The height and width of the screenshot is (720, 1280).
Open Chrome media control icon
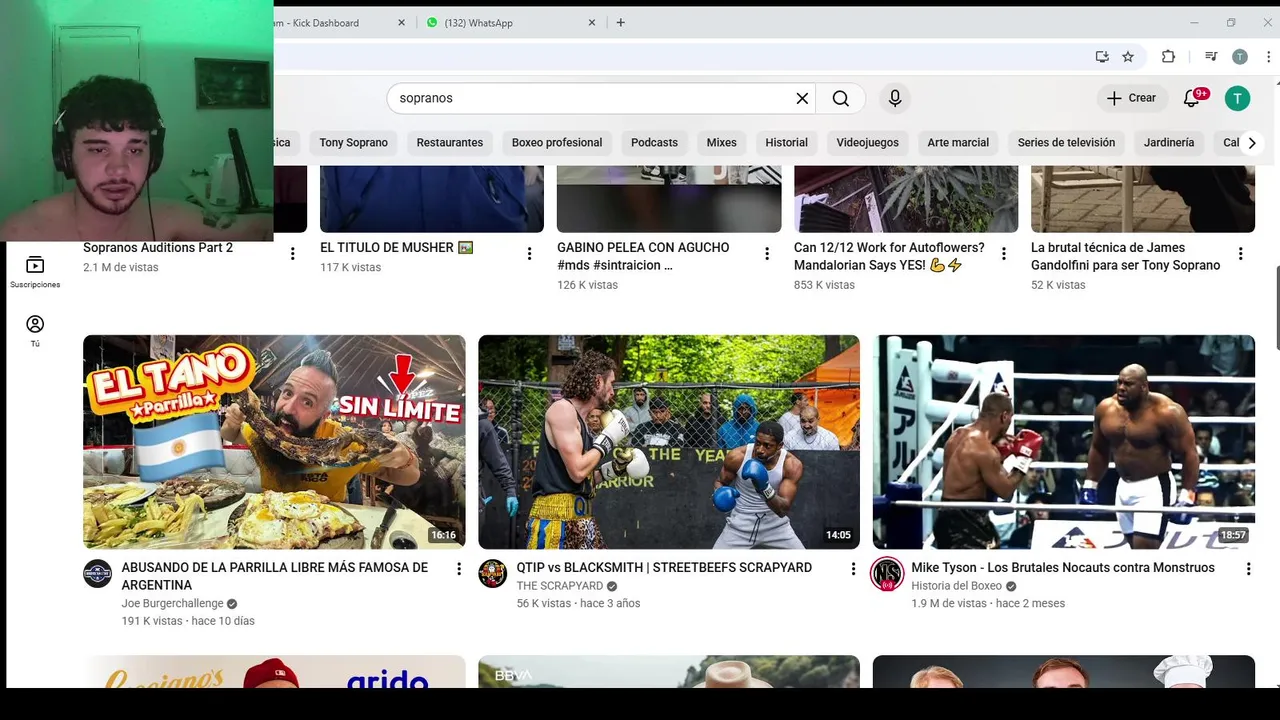(x=1211, y=57)
